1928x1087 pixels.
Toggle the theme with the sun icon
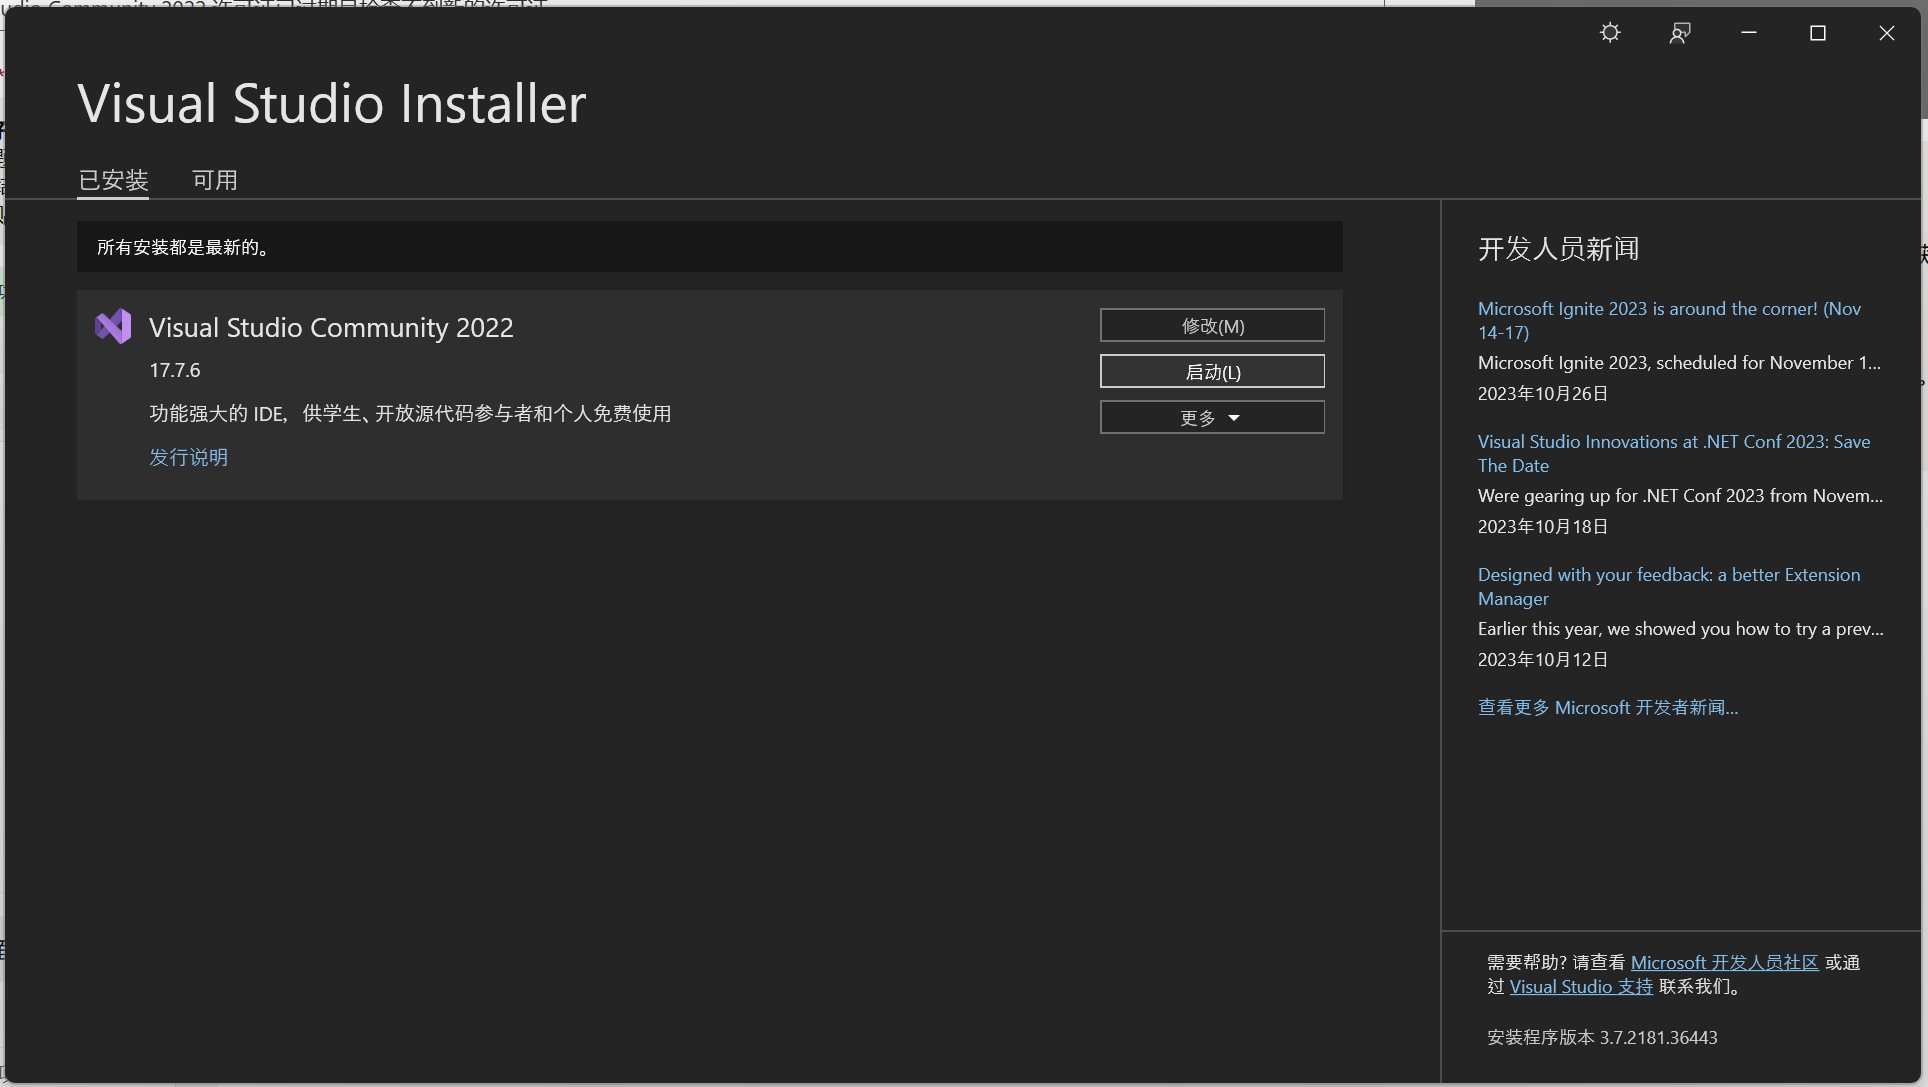point(1610,33)
